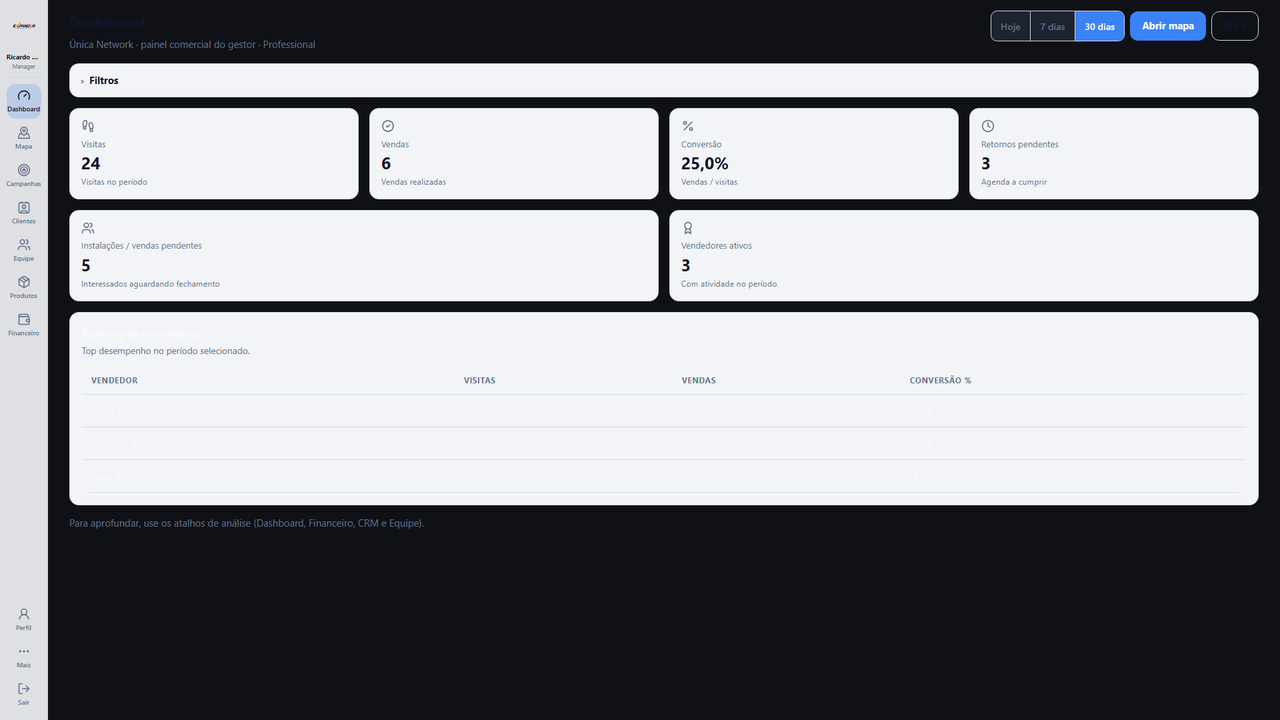Click the checkmark icon on Vendas card
Screen dimensions: 1280x720
(388, 126)
